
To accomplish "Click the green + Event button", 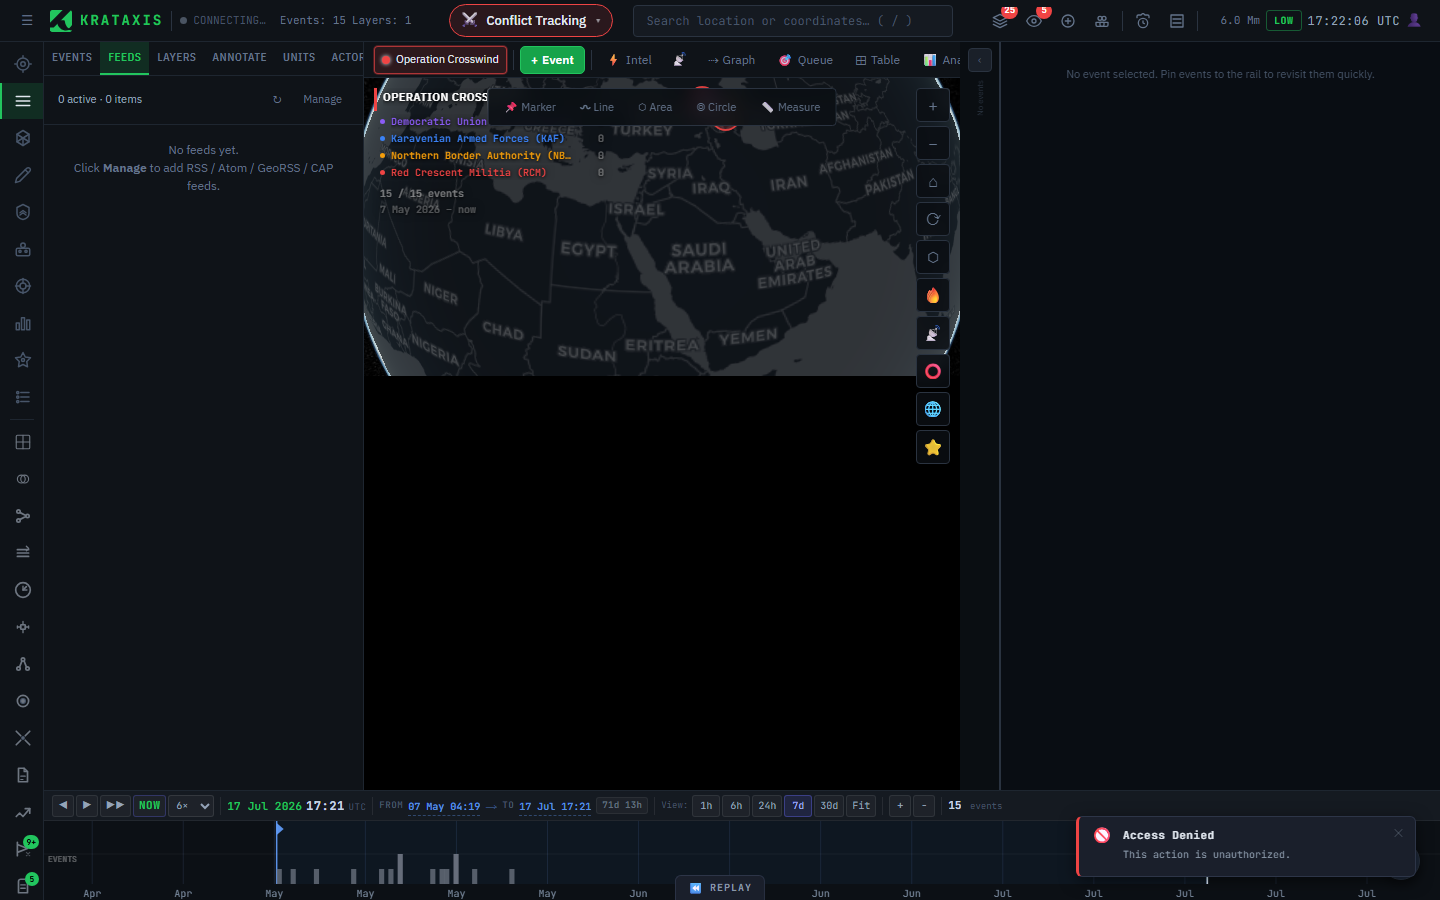I will pos(552,60).
